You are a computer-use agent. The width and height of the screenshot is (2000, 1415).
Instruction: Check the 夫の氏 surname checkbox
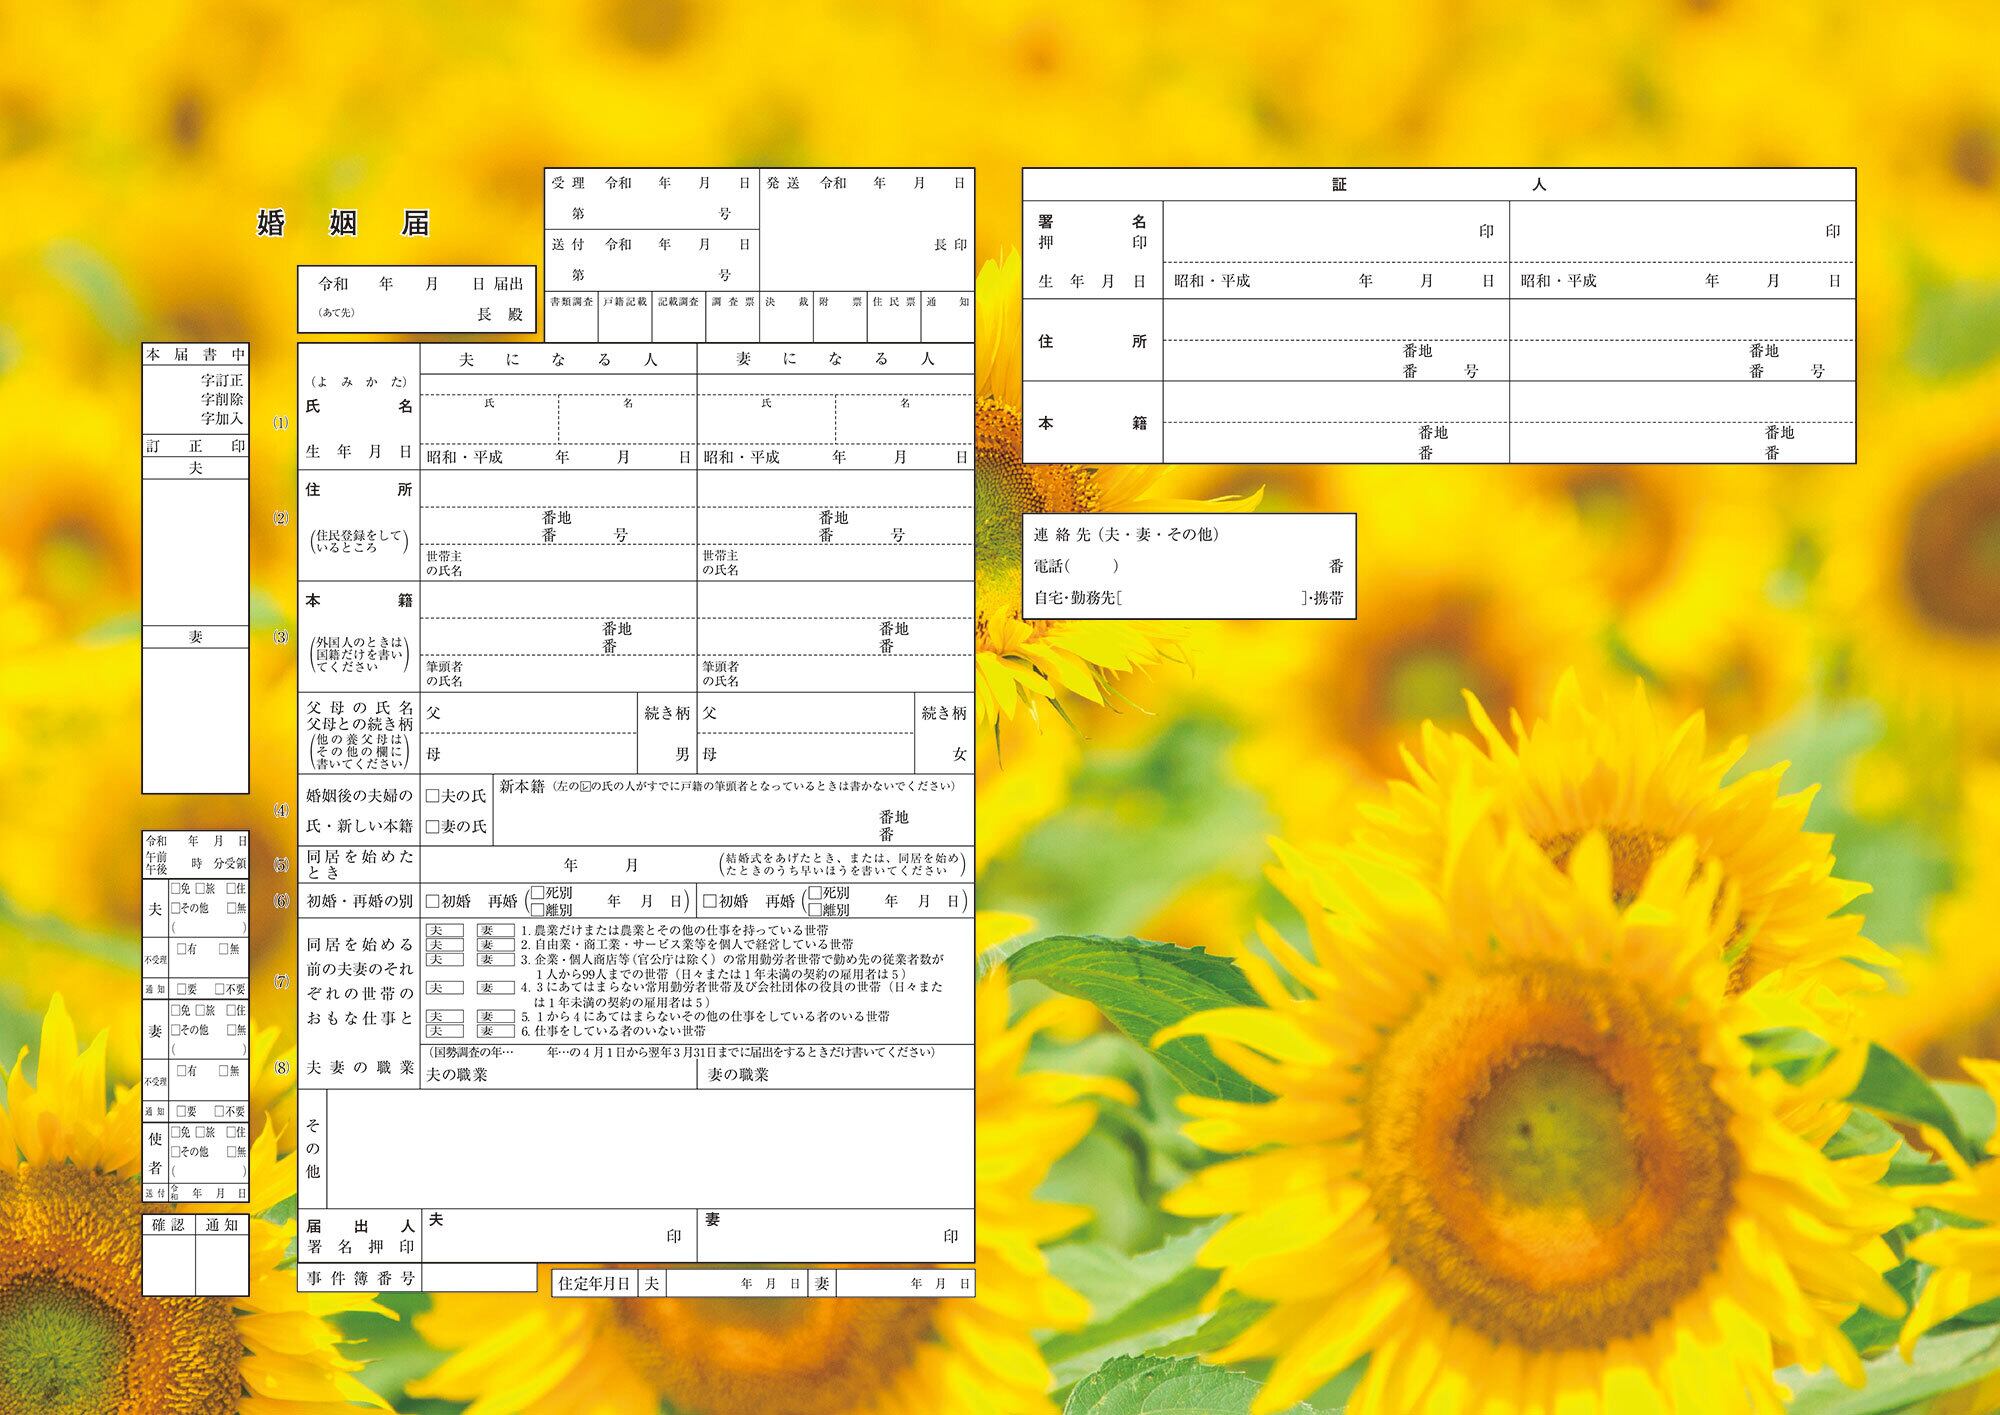(x=433, y=797)
